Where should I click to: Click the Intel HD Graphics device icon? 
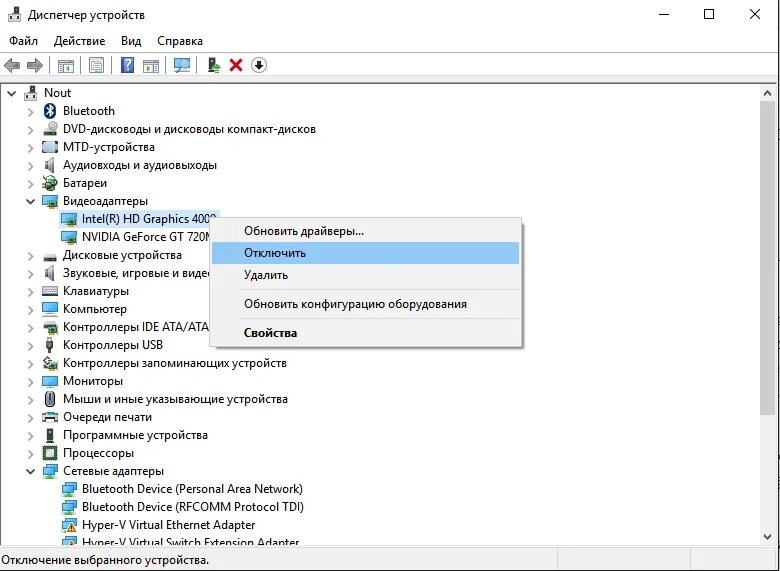coord(69,219)
